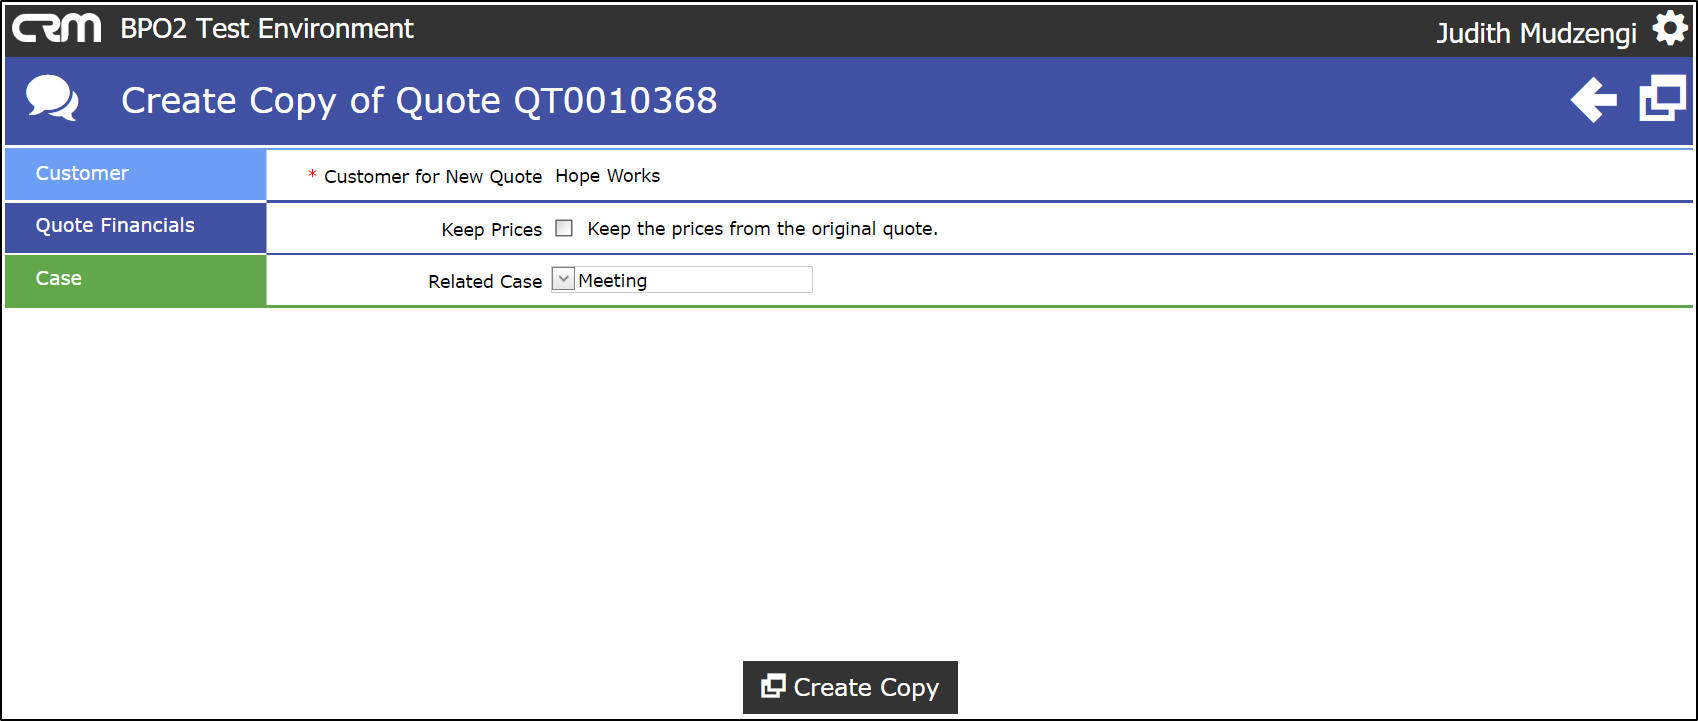The image size is (1698, 721).
Task: Click the CRM logo icon
Action: point(56,29)
